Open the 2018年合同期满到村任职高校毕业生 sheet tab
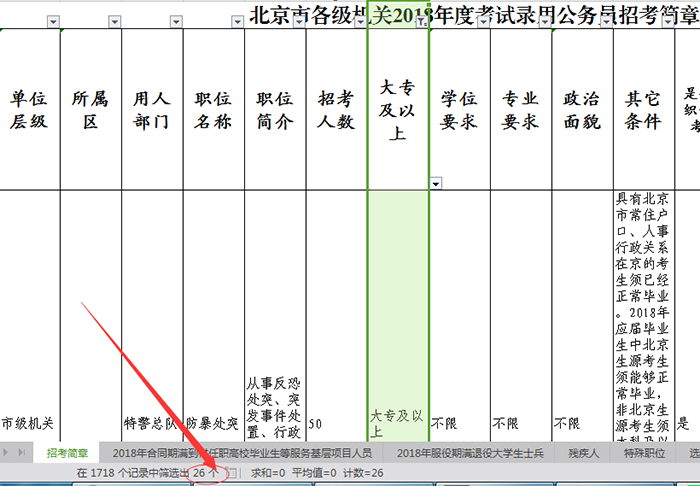This screenshot has height=486, width=700. (242, 453)
